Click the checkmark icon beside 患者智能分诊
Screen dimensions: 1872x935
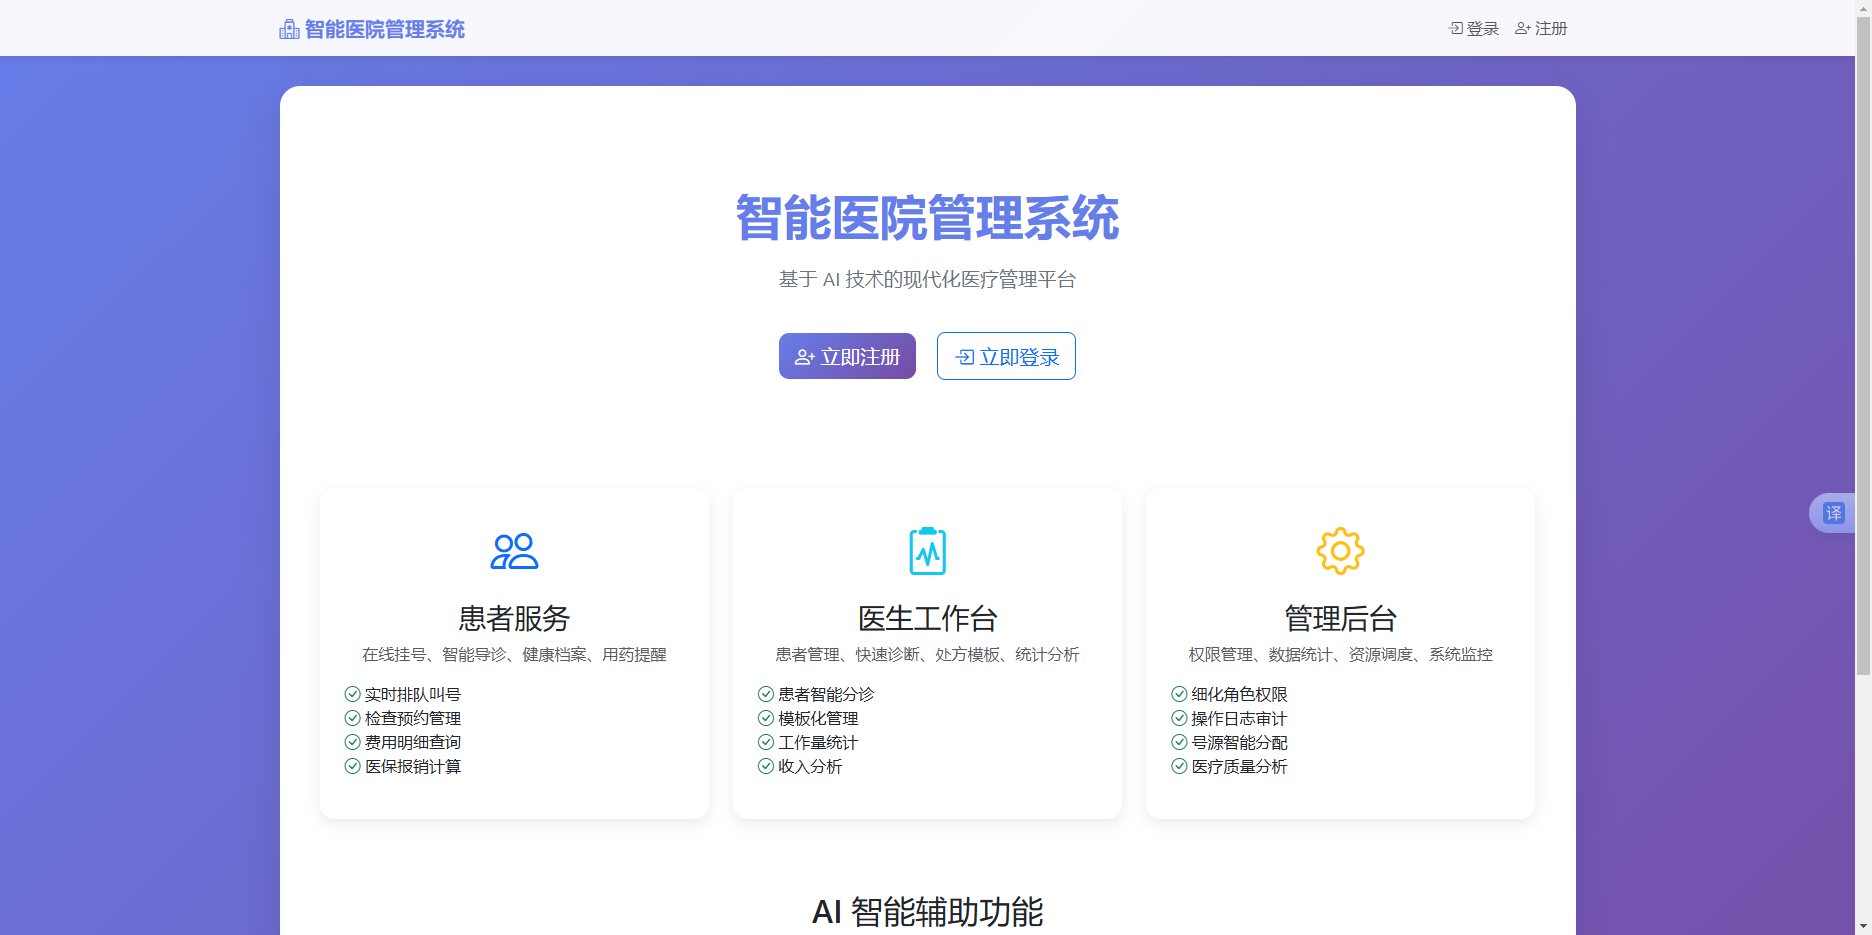(764, 693)
